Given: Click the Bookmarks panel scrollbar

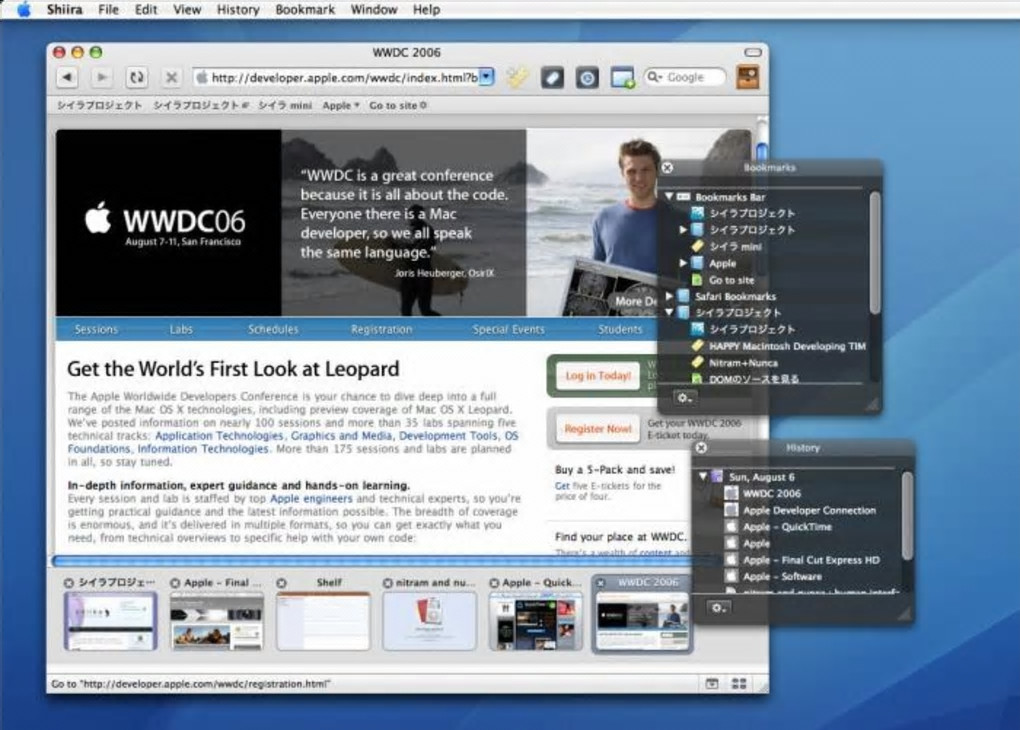Looking at the screenshot, I should pyautogui.click(x=875, y=252).
